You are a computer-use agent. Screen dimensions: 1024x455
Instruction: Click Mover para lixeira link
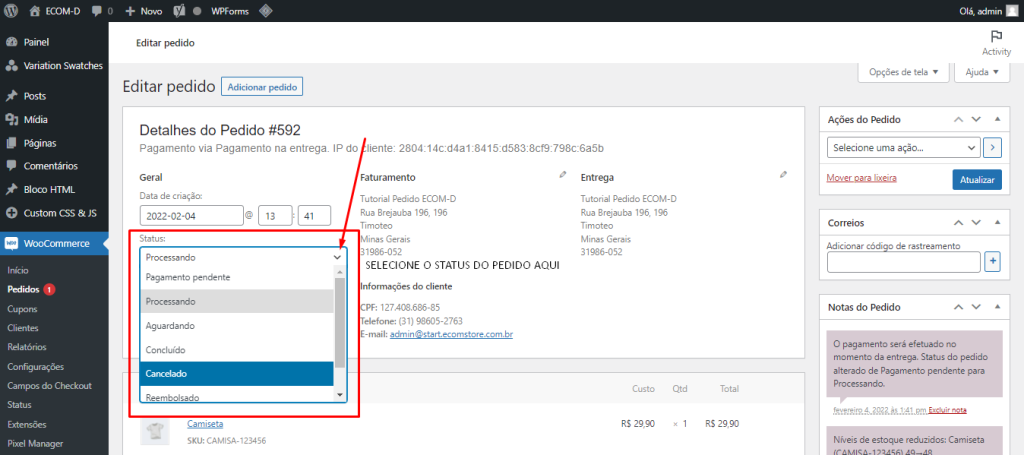861,178
